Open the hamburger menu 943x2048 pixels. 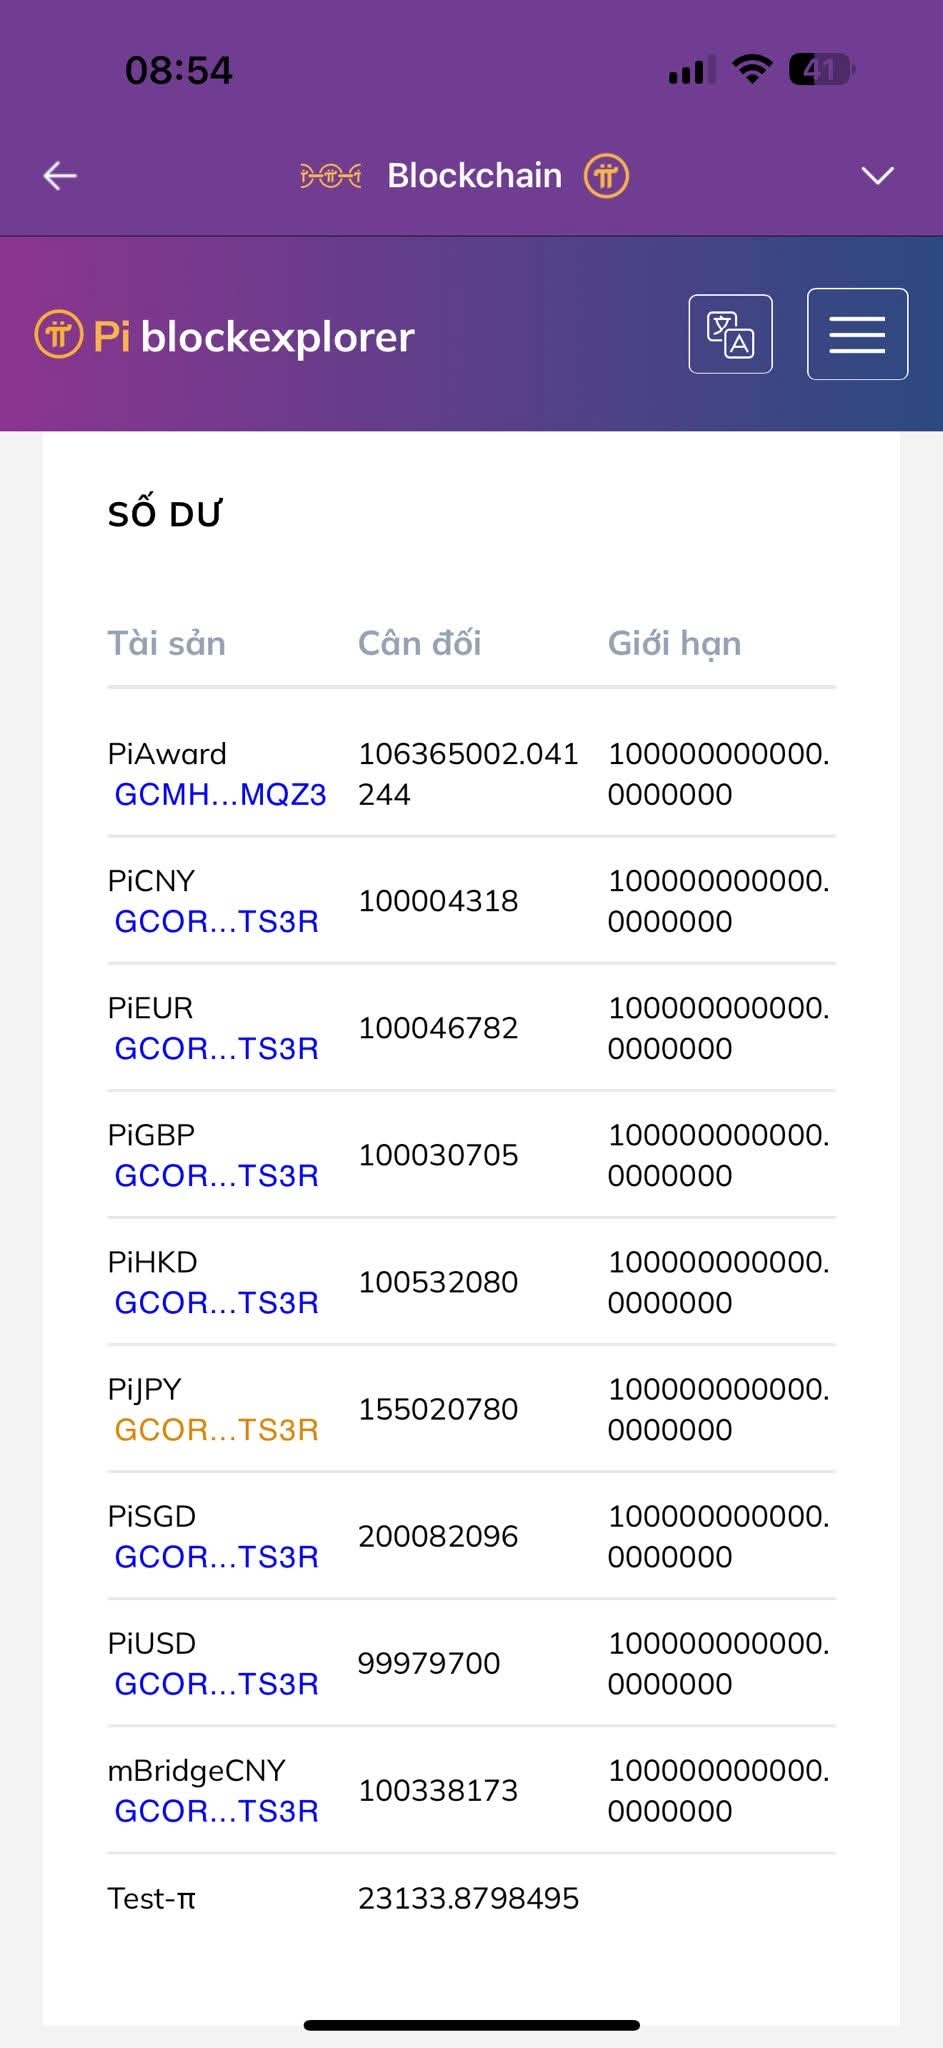coord(857,334)
